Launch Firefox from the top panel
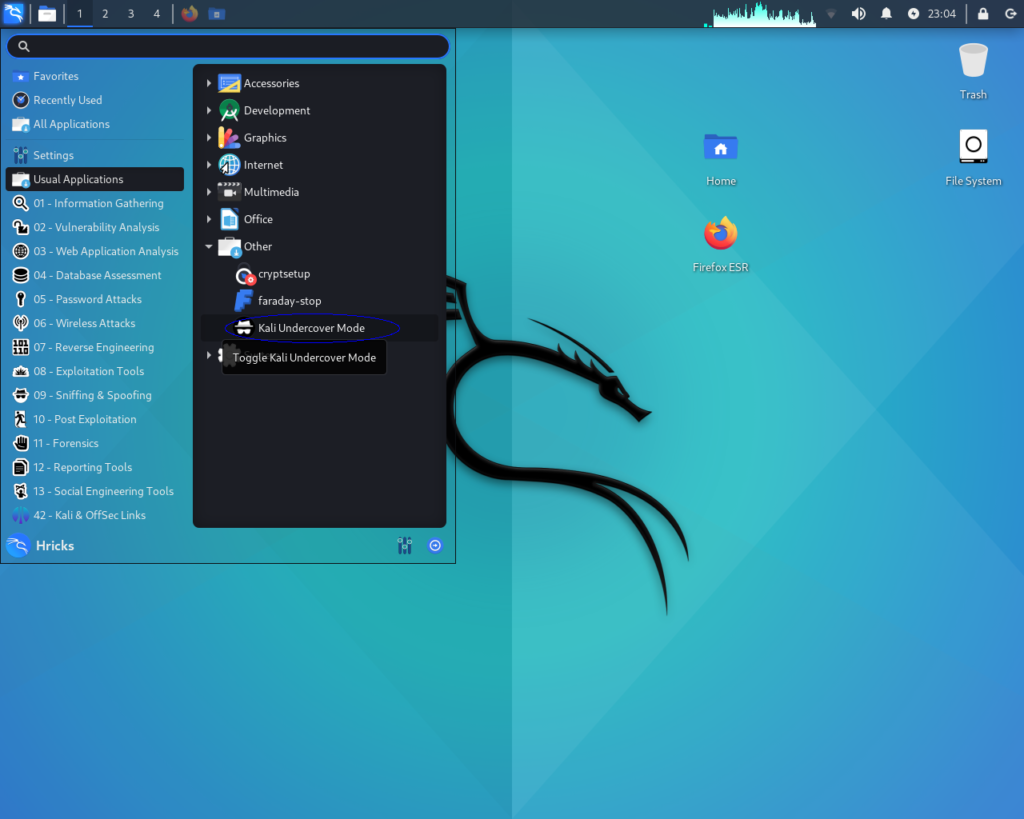1024x819 pixels. coord(189,14)
